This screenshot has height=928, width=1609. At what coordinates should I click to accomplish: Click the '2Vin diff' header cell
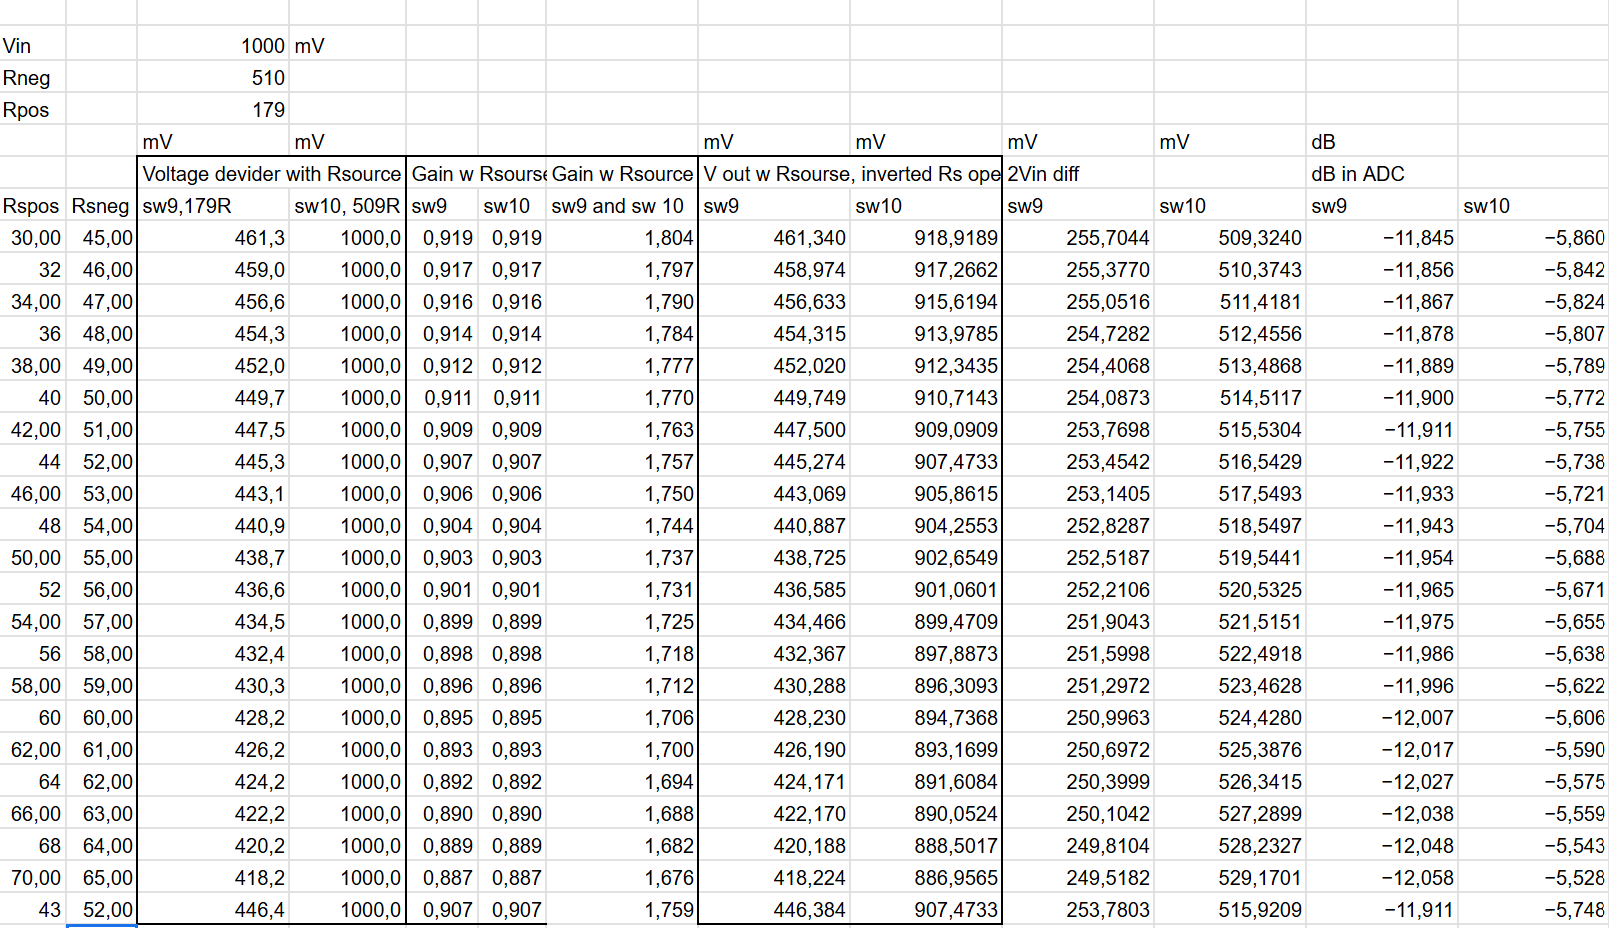point(1078,174)
